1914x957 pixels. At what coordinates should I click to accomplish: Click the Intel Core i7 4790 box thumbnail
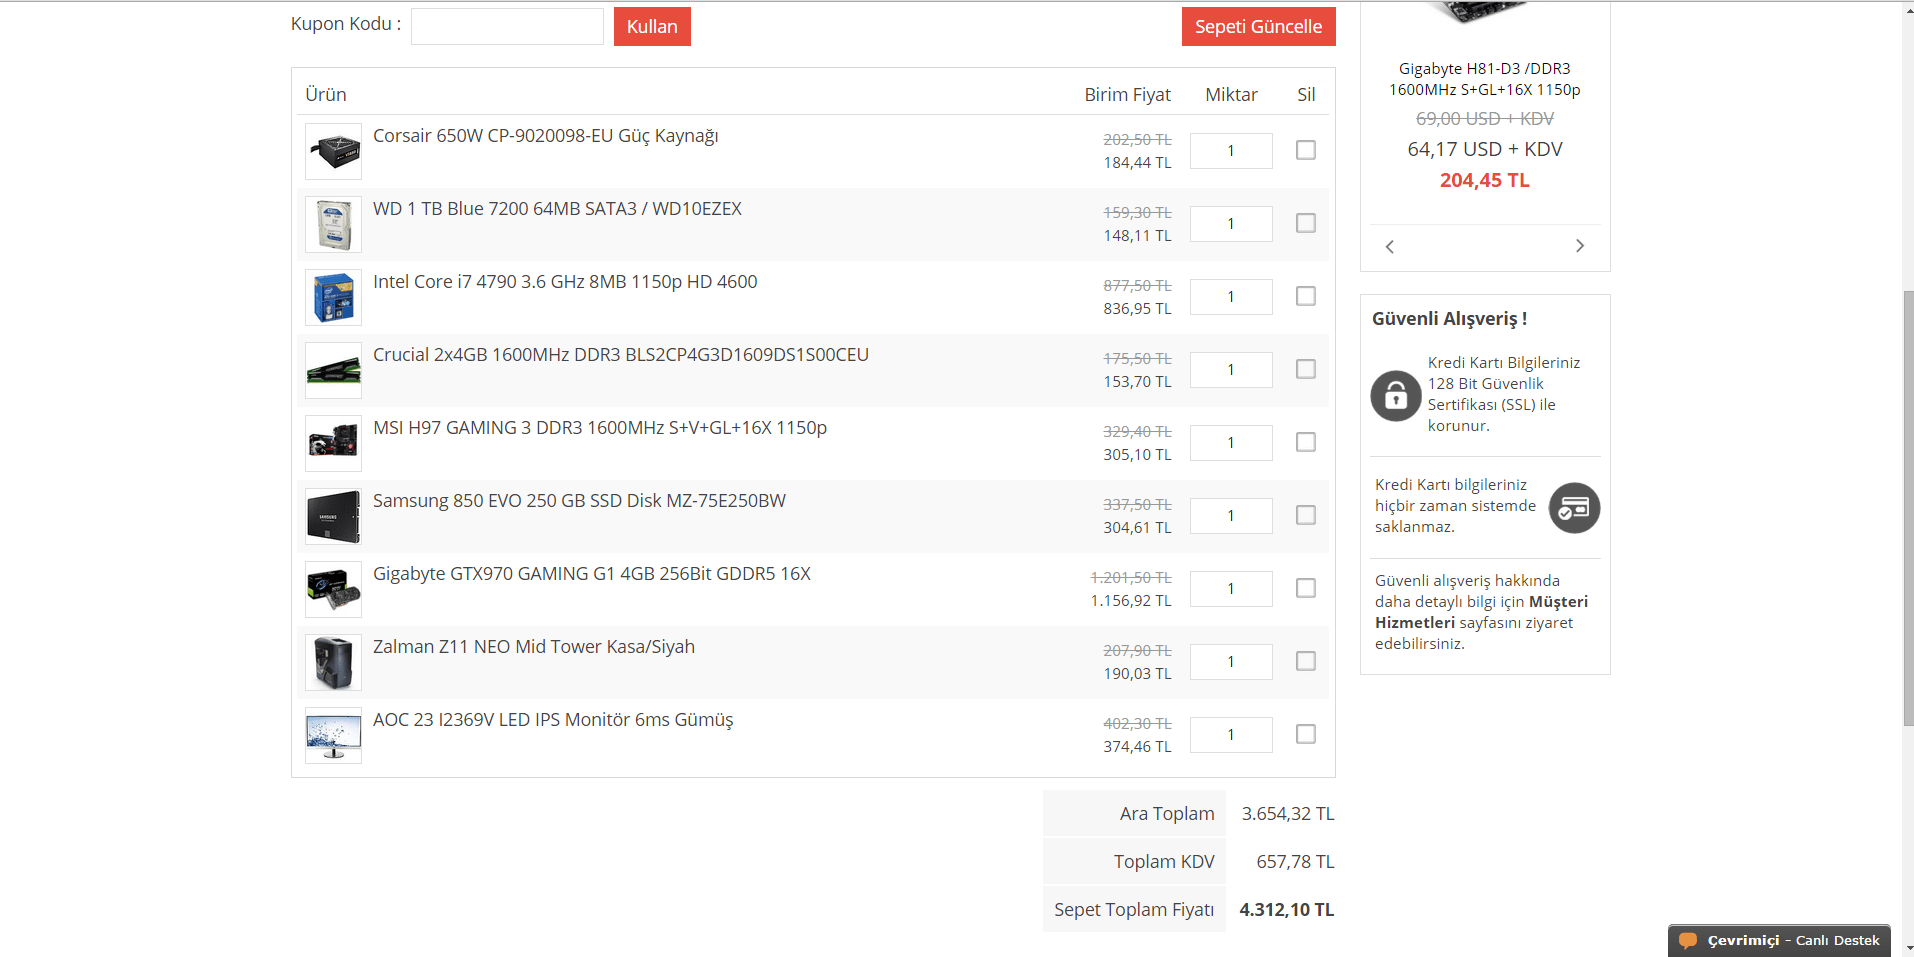point(333,297)
